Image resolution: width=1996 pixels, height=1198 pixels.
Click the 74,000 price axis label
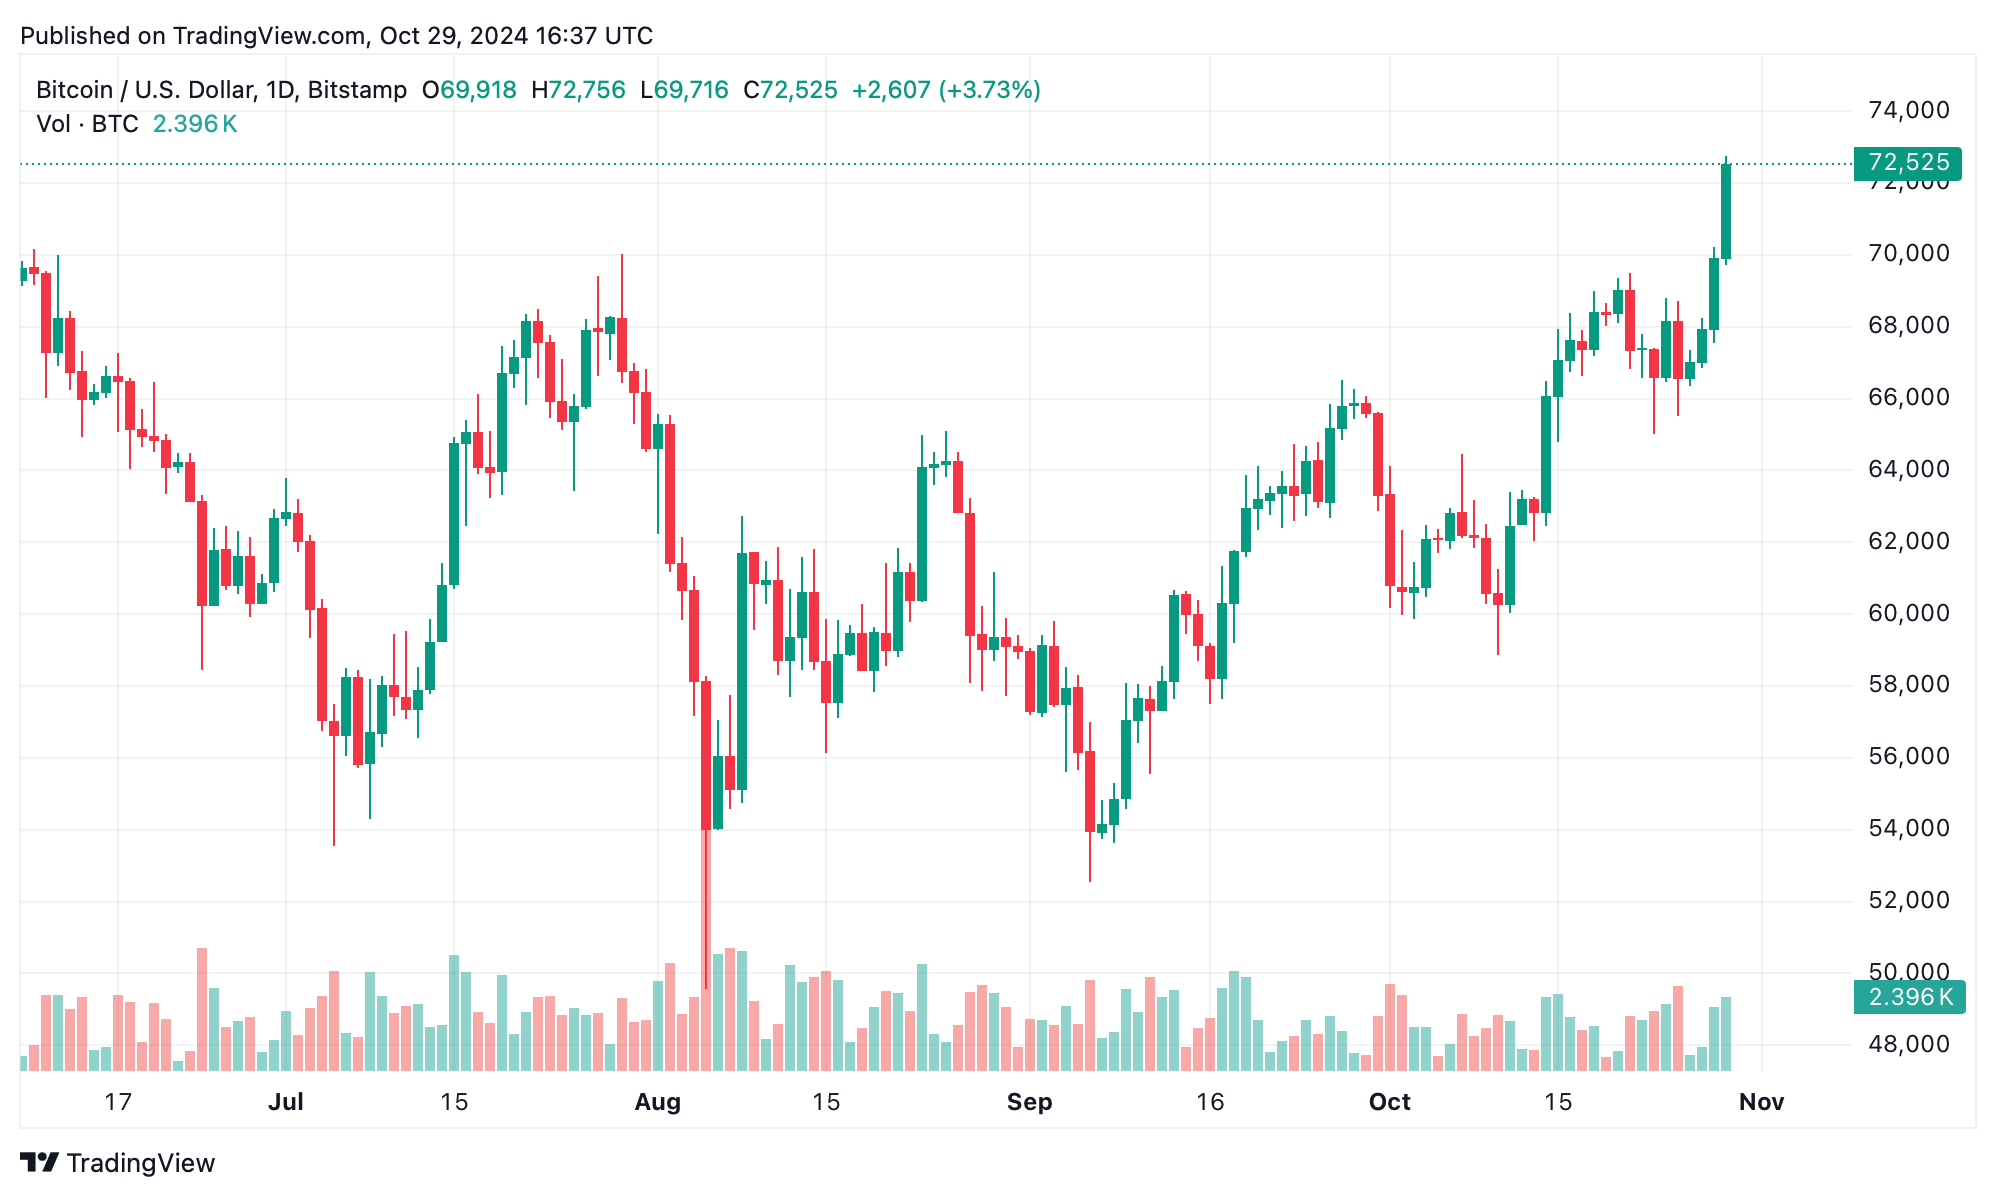(1908, 110)
